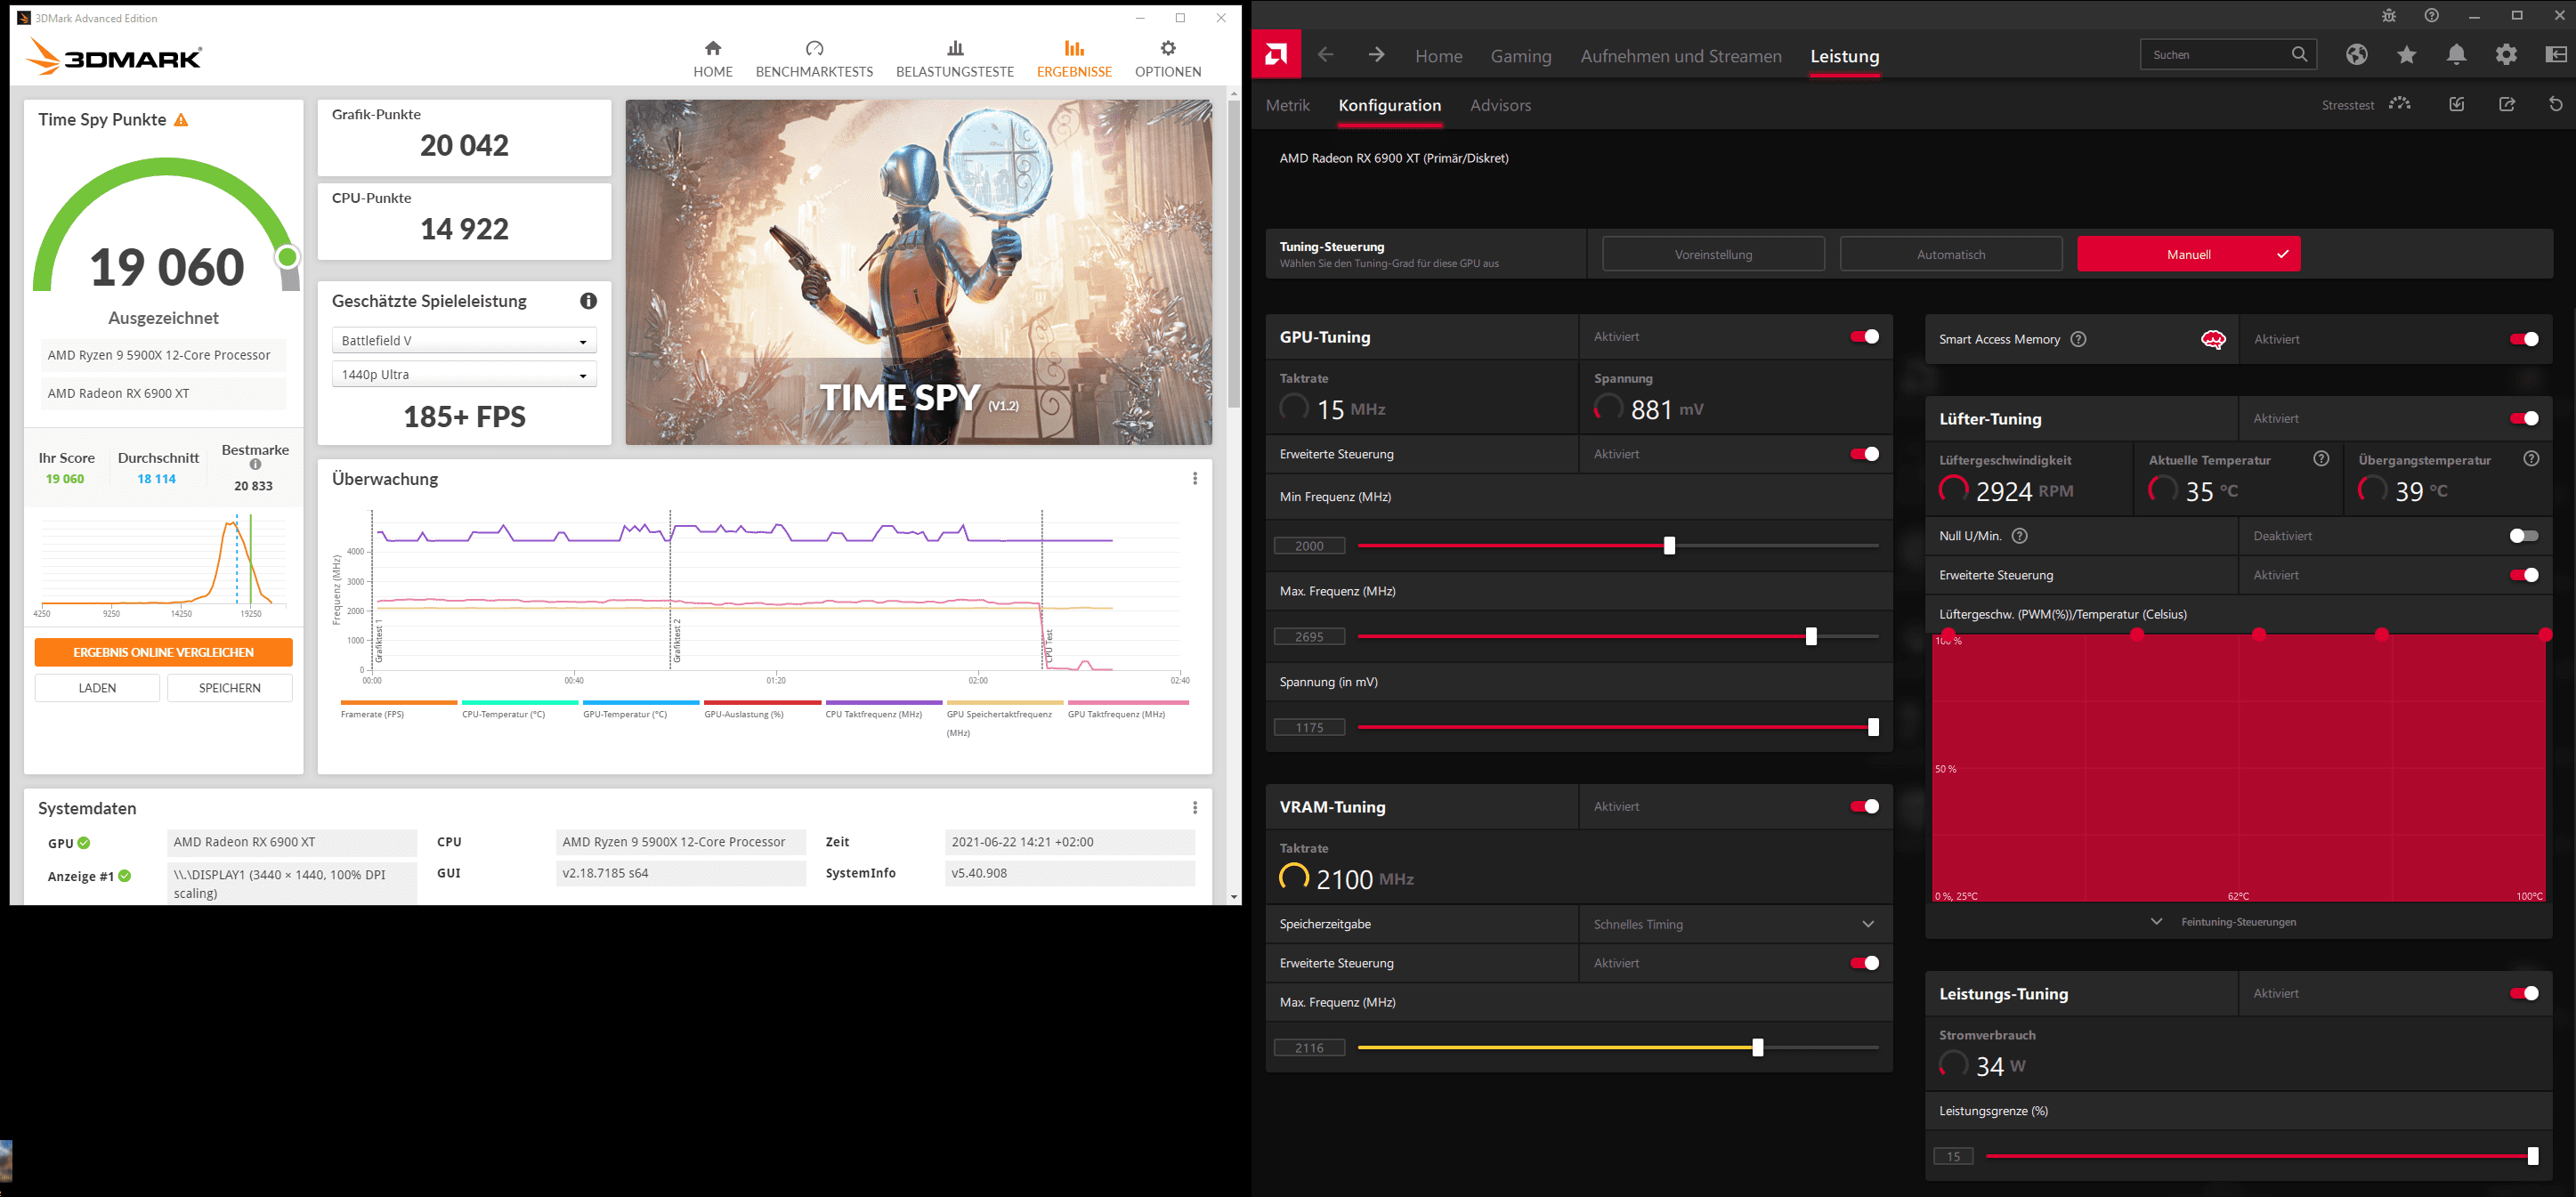Click the Time Spy thumbnail image

918,272
